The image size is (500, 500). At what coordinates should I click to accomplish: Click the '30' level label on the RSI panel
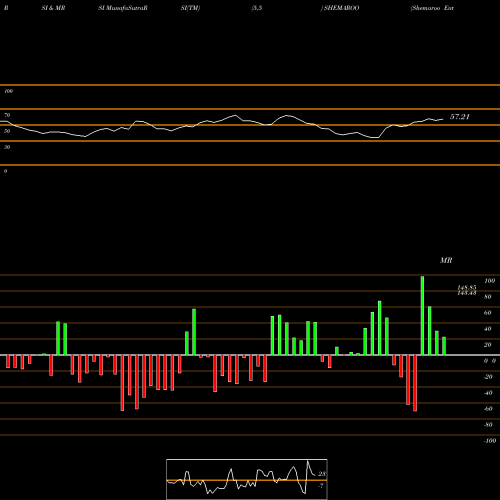7,147
